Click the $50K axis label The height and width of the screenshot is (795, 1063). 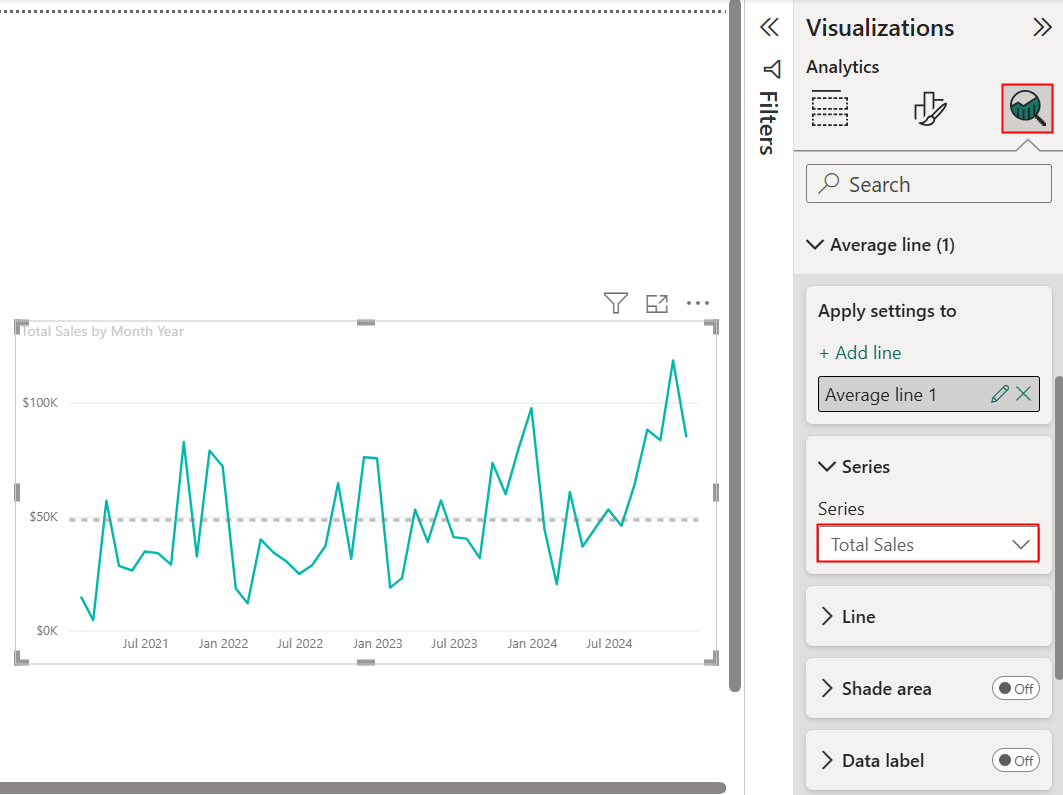point(43,516)
